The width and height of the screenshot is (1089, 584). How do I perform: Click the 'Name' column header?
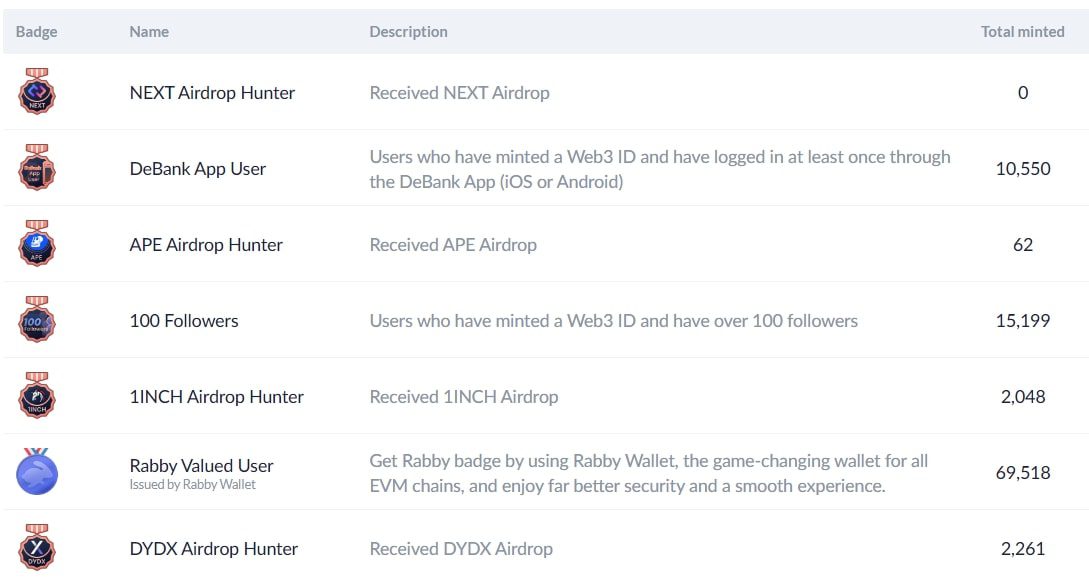click(149, 32)
